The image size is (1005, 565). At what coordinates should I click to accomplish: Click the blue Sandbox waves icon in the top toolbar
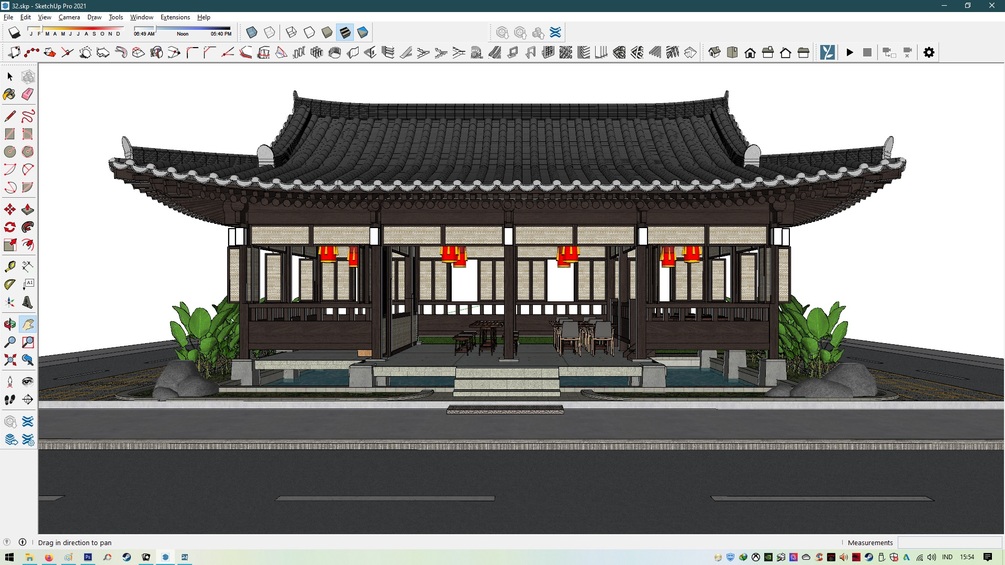pyautogui.click(x=555, y=32)
